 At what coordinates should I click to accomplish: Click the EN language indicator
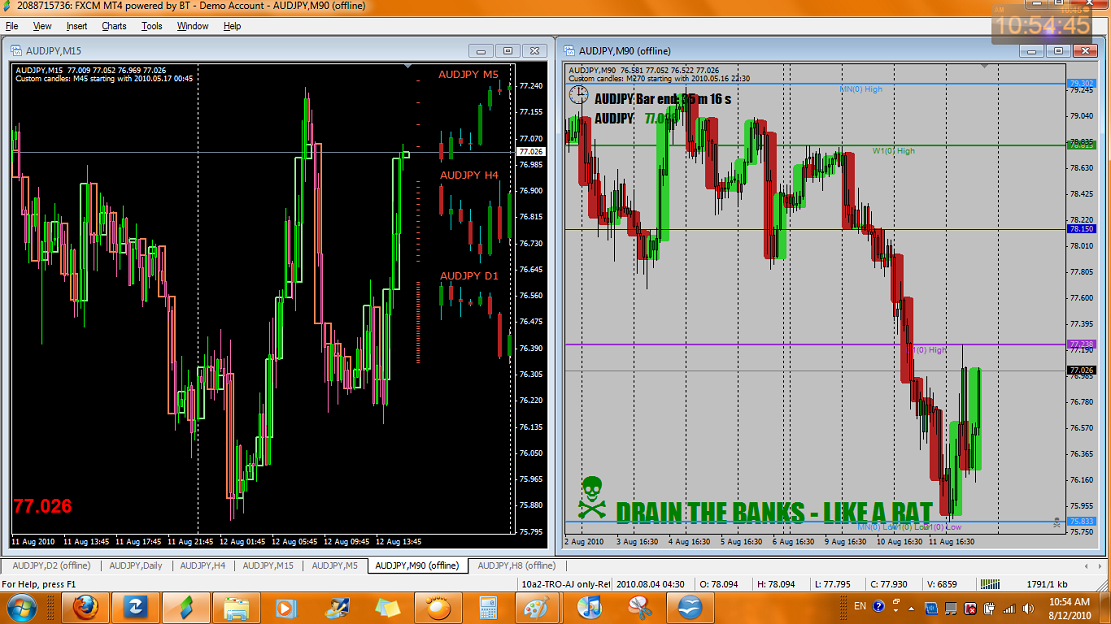859,606
